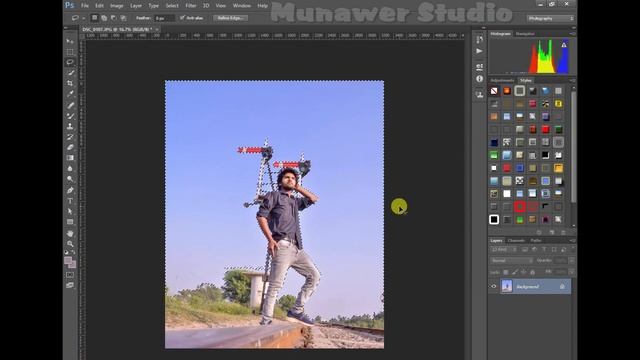
Task: Open the Layers panel flyout menu
Action: point(572,240)
